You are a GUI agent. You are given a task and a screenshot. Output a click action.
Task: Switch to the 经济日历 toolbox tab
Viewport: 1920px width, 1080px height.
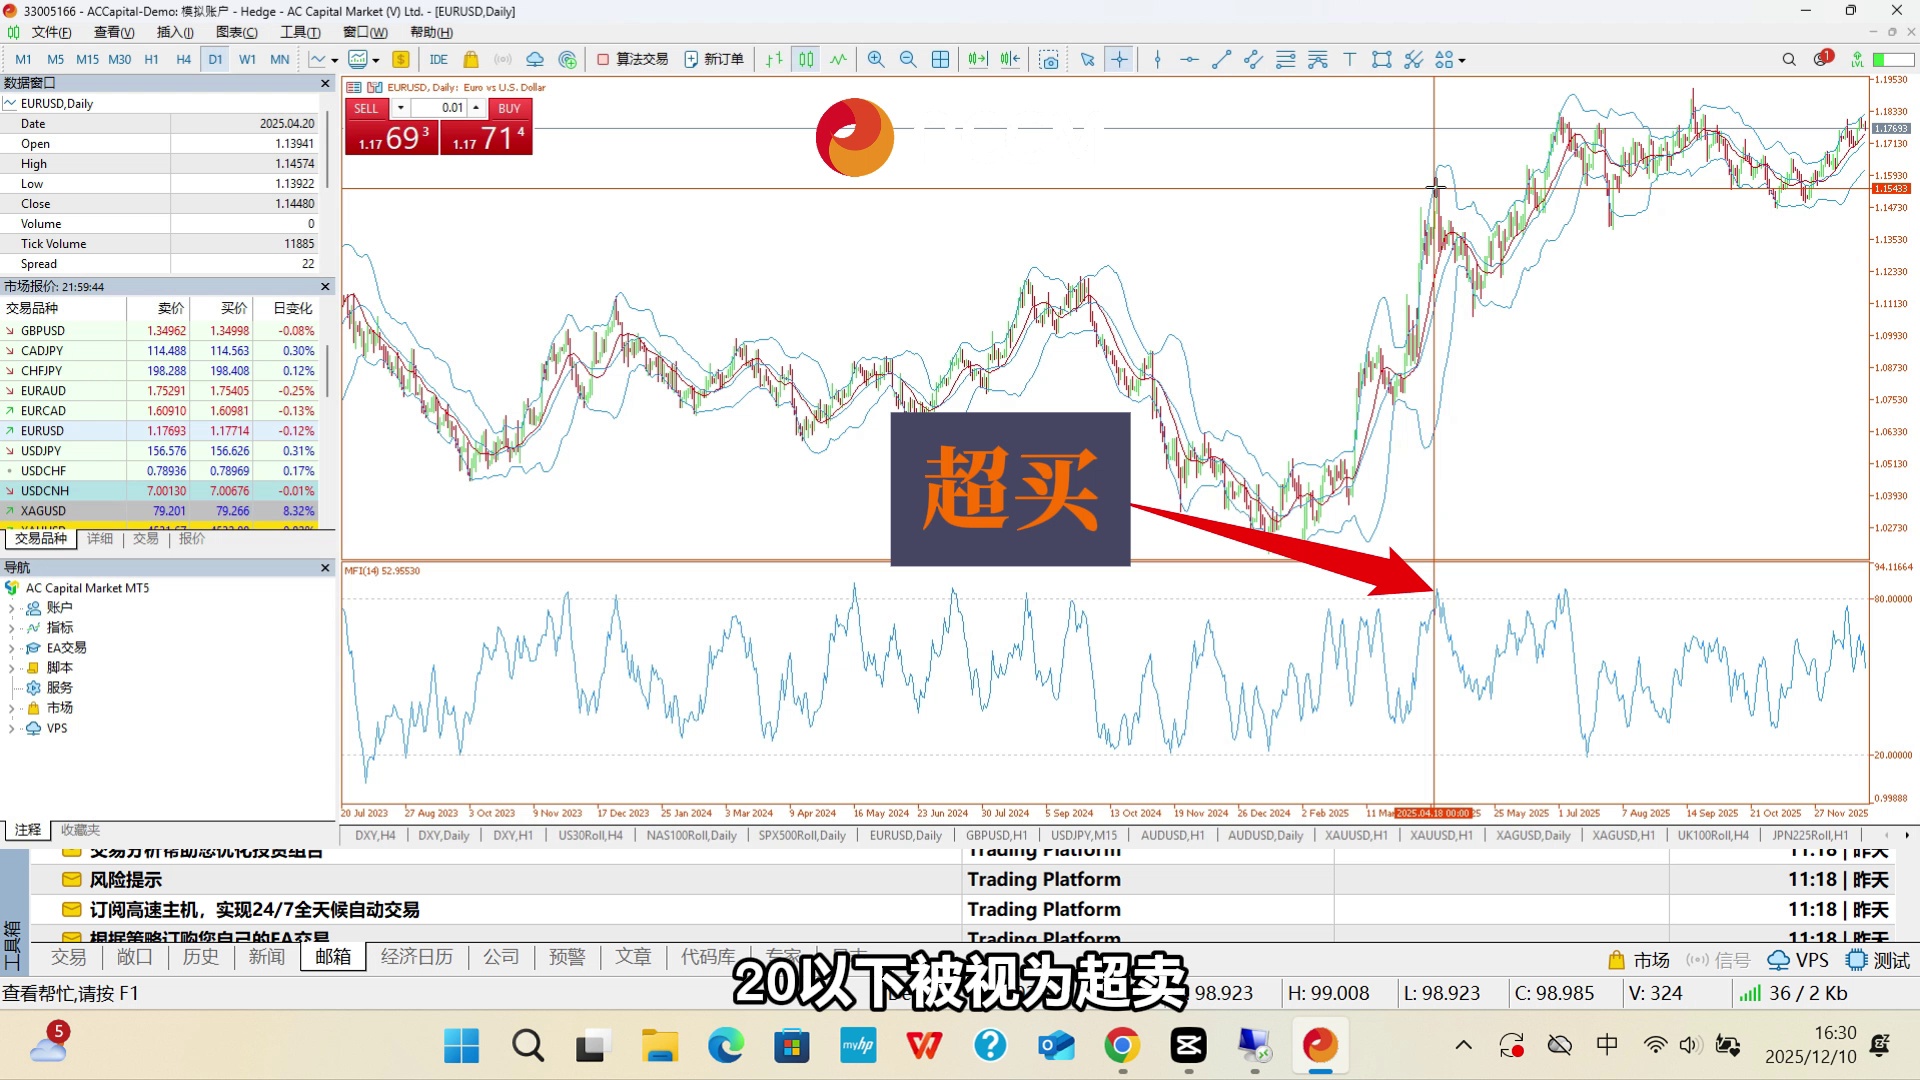point(416,957)
